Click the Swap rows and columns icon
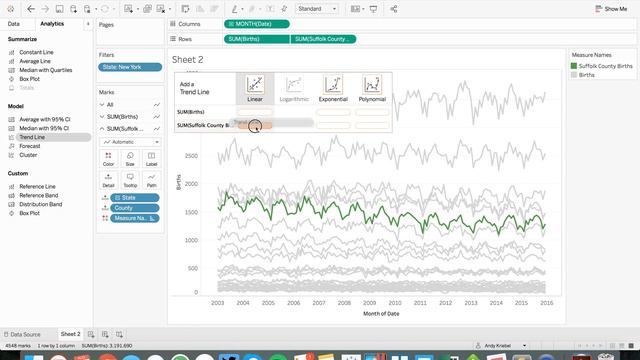This screenshot has height=360, width=640. point(185,9)
